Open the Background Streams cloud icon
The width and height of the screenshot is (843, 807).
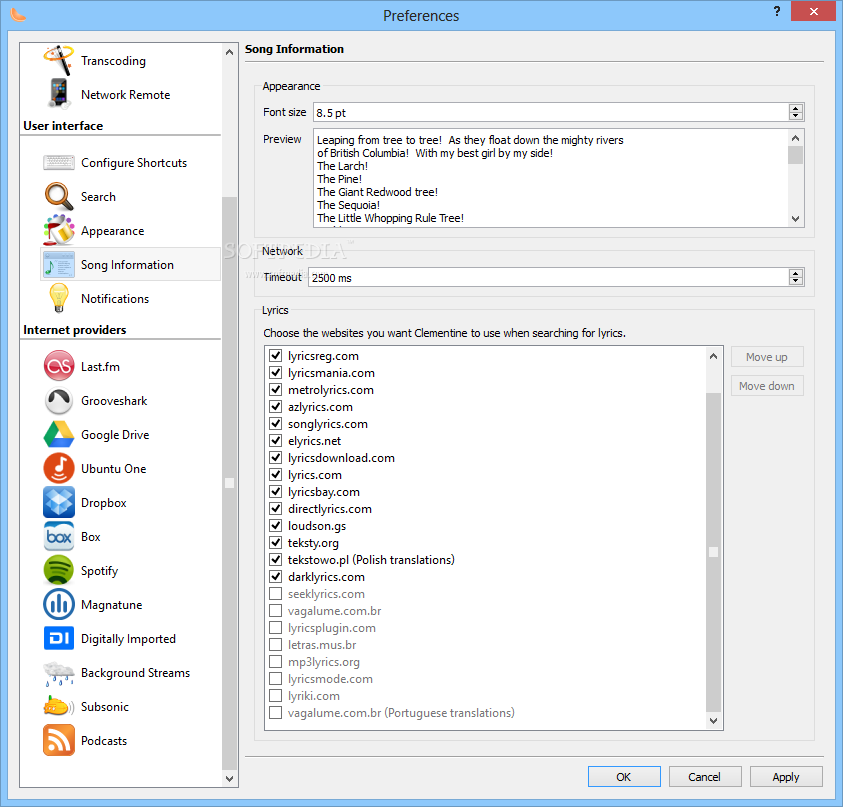[59, 673]
